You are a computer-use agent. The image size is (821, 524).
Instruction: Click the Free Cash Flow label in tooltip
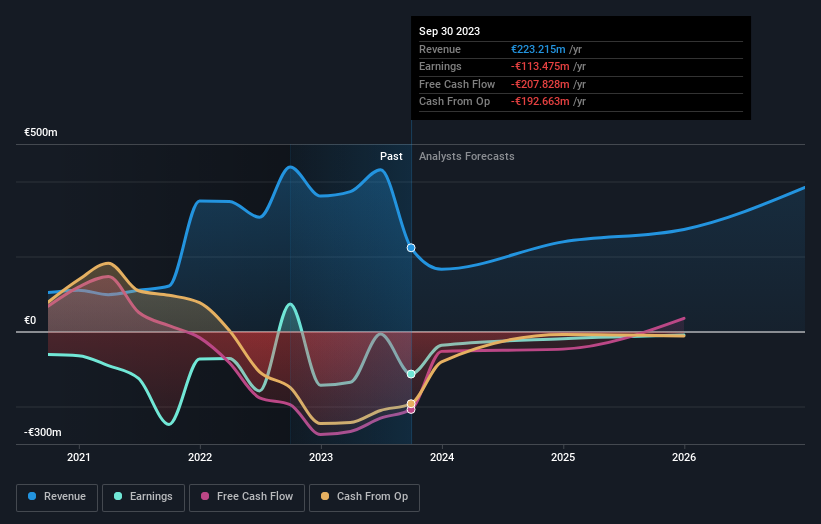click(457, 84)
